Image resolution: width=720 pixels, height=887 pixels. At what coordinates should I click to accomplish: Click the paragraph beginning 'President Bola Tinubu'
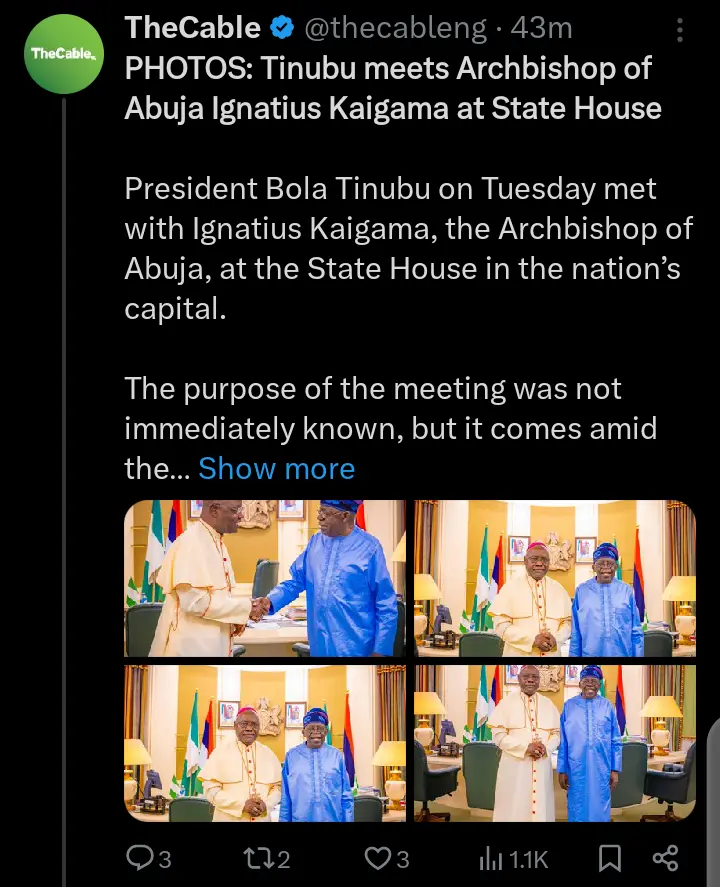(x=408, y=247)
